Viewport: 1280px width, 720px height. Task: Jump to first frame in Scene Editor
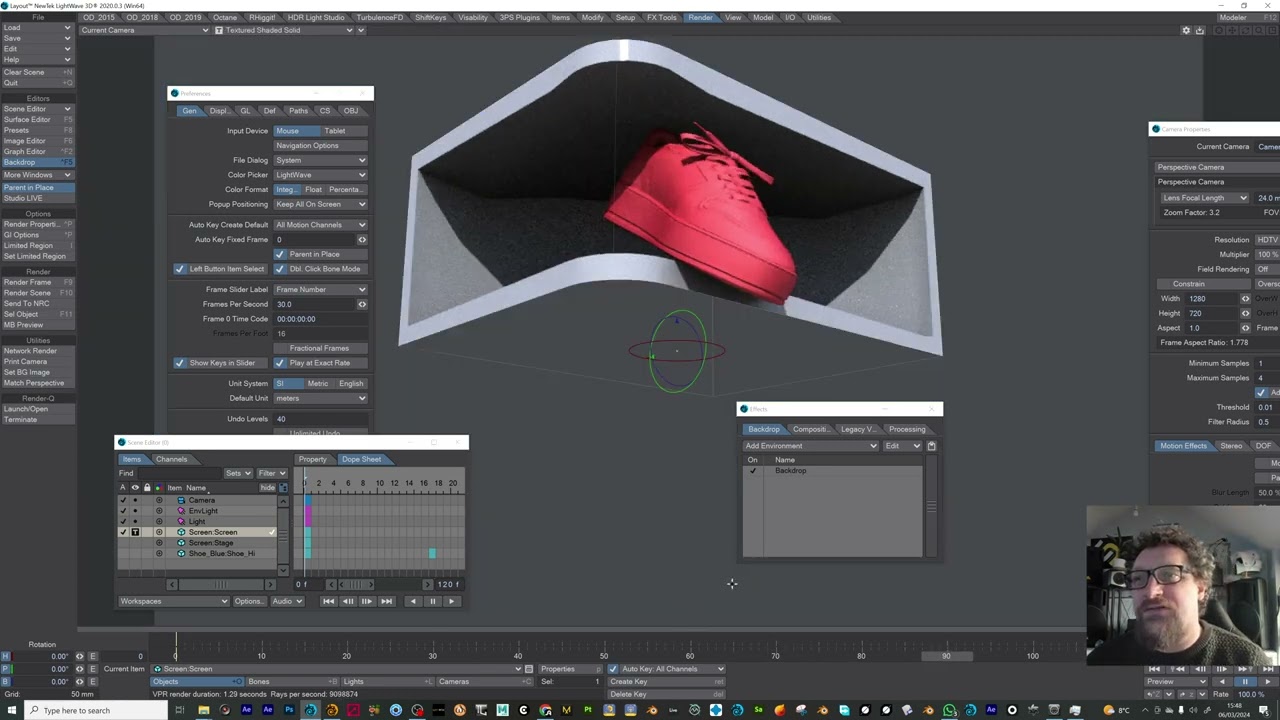click(x=328, y=601)
